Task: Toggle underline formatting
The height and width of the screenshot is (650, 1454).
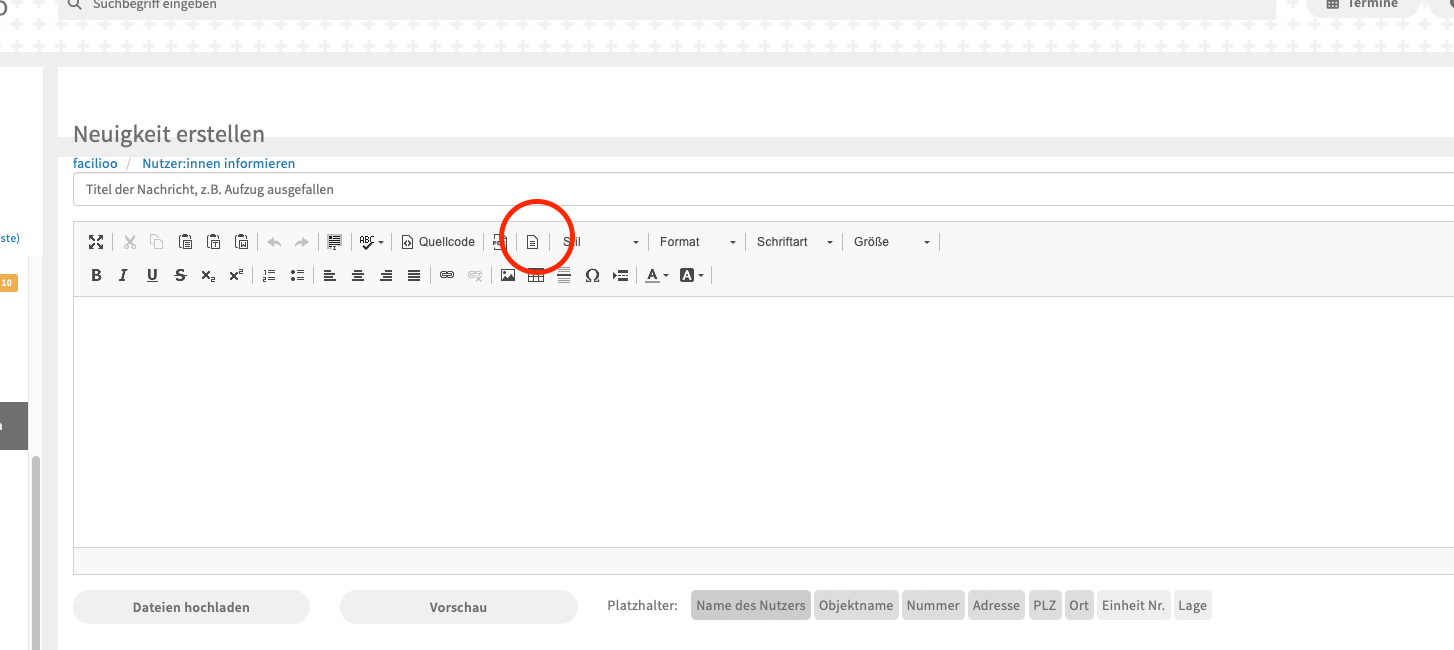Action: [152, 276]
